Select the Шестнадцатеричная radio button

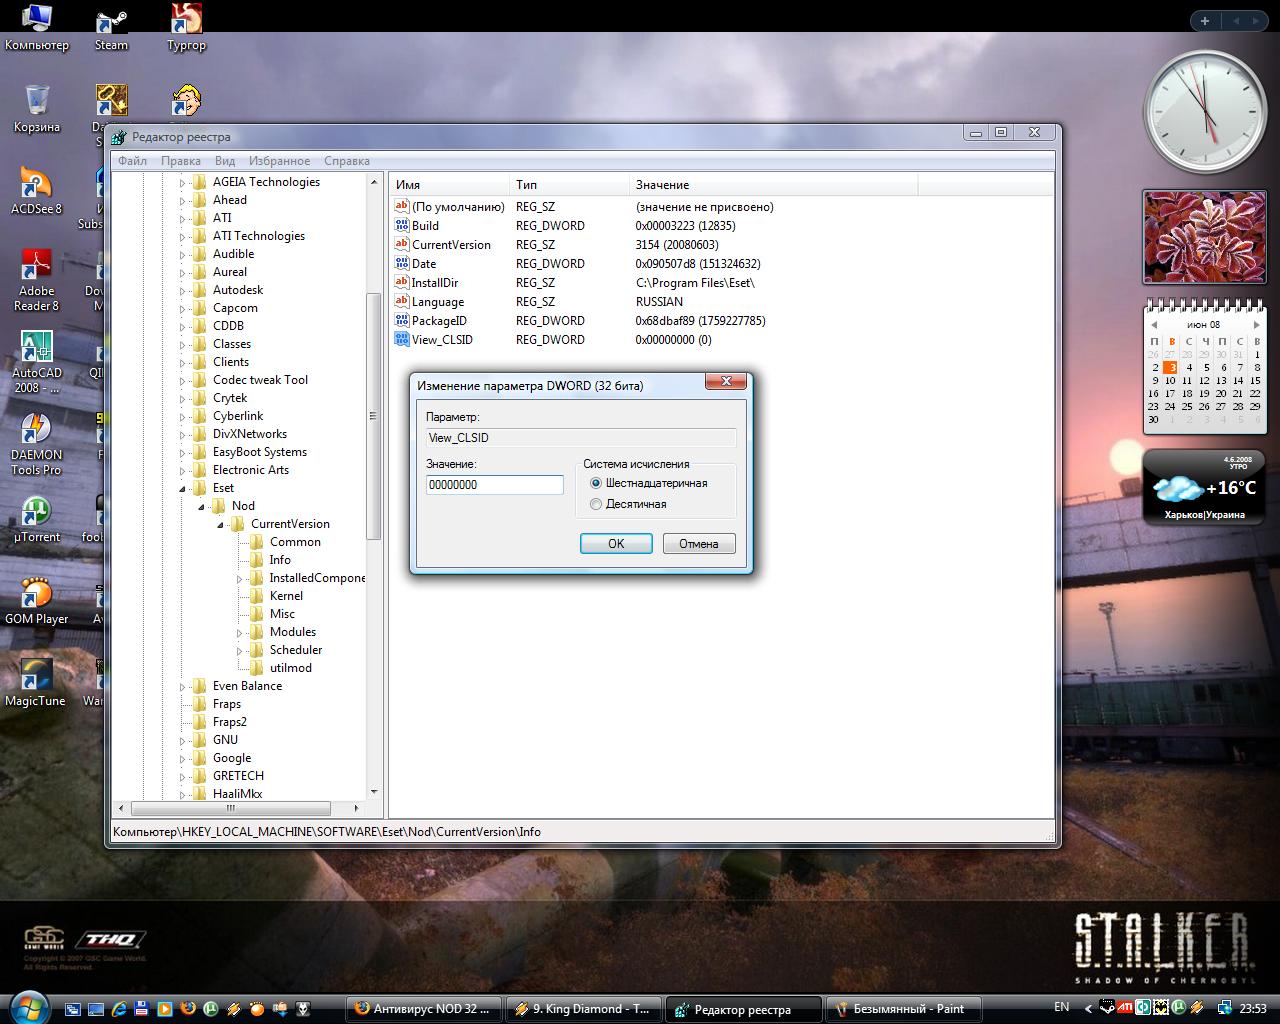[x=596, y=483]
